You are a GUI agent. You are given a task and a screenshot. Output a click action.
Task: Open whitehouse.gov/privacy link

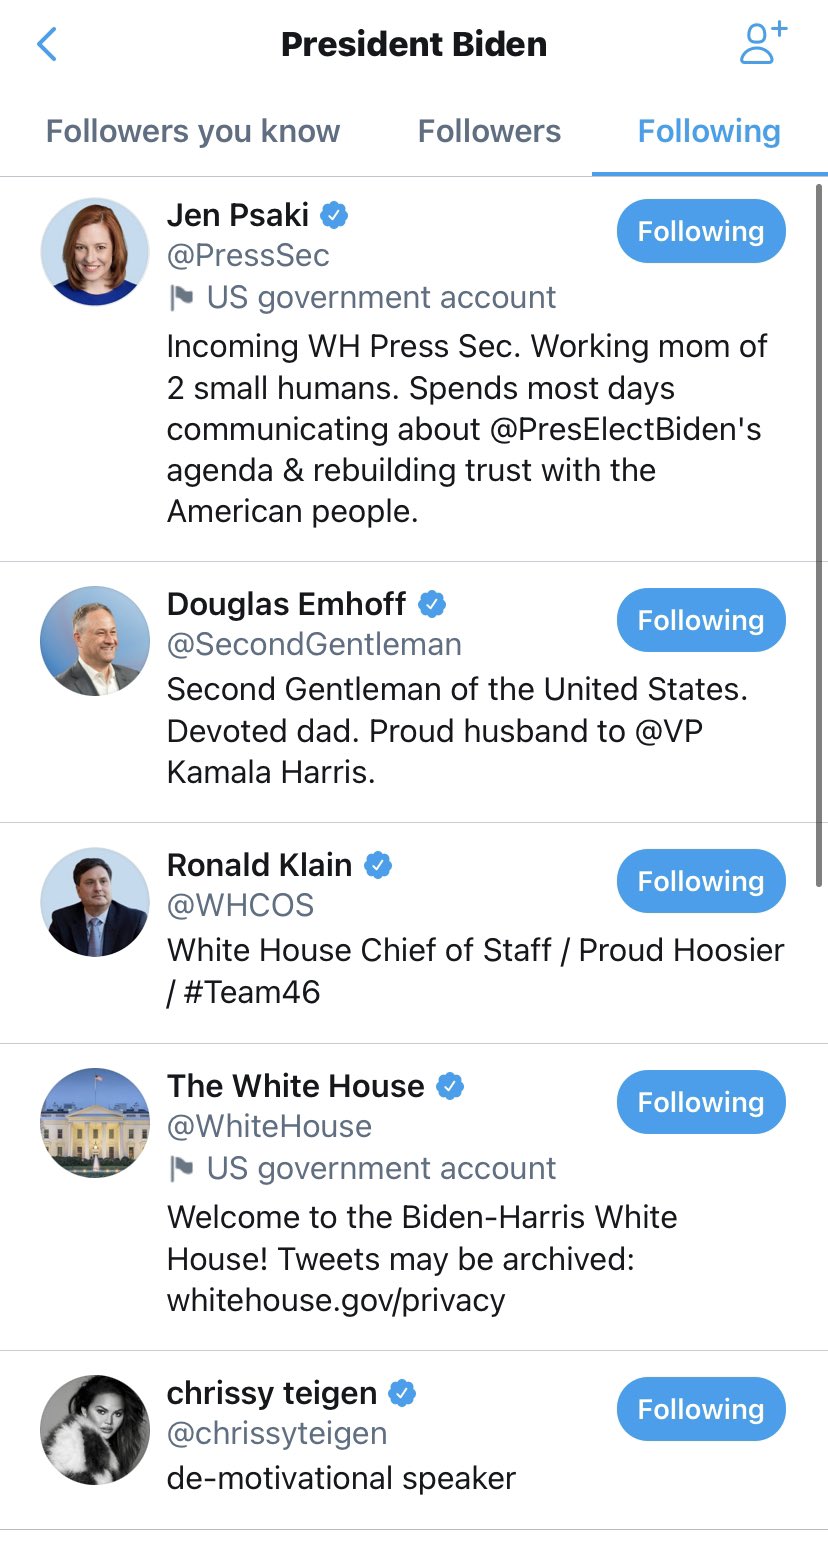(x=336, y=1300)
